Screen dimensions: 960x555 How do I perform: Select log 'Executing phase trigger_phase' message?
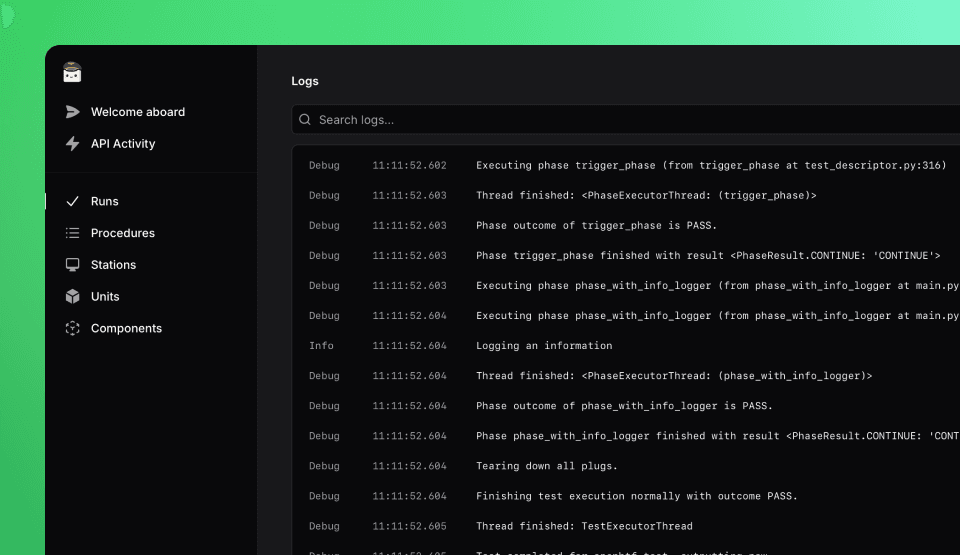coord(711,165)
